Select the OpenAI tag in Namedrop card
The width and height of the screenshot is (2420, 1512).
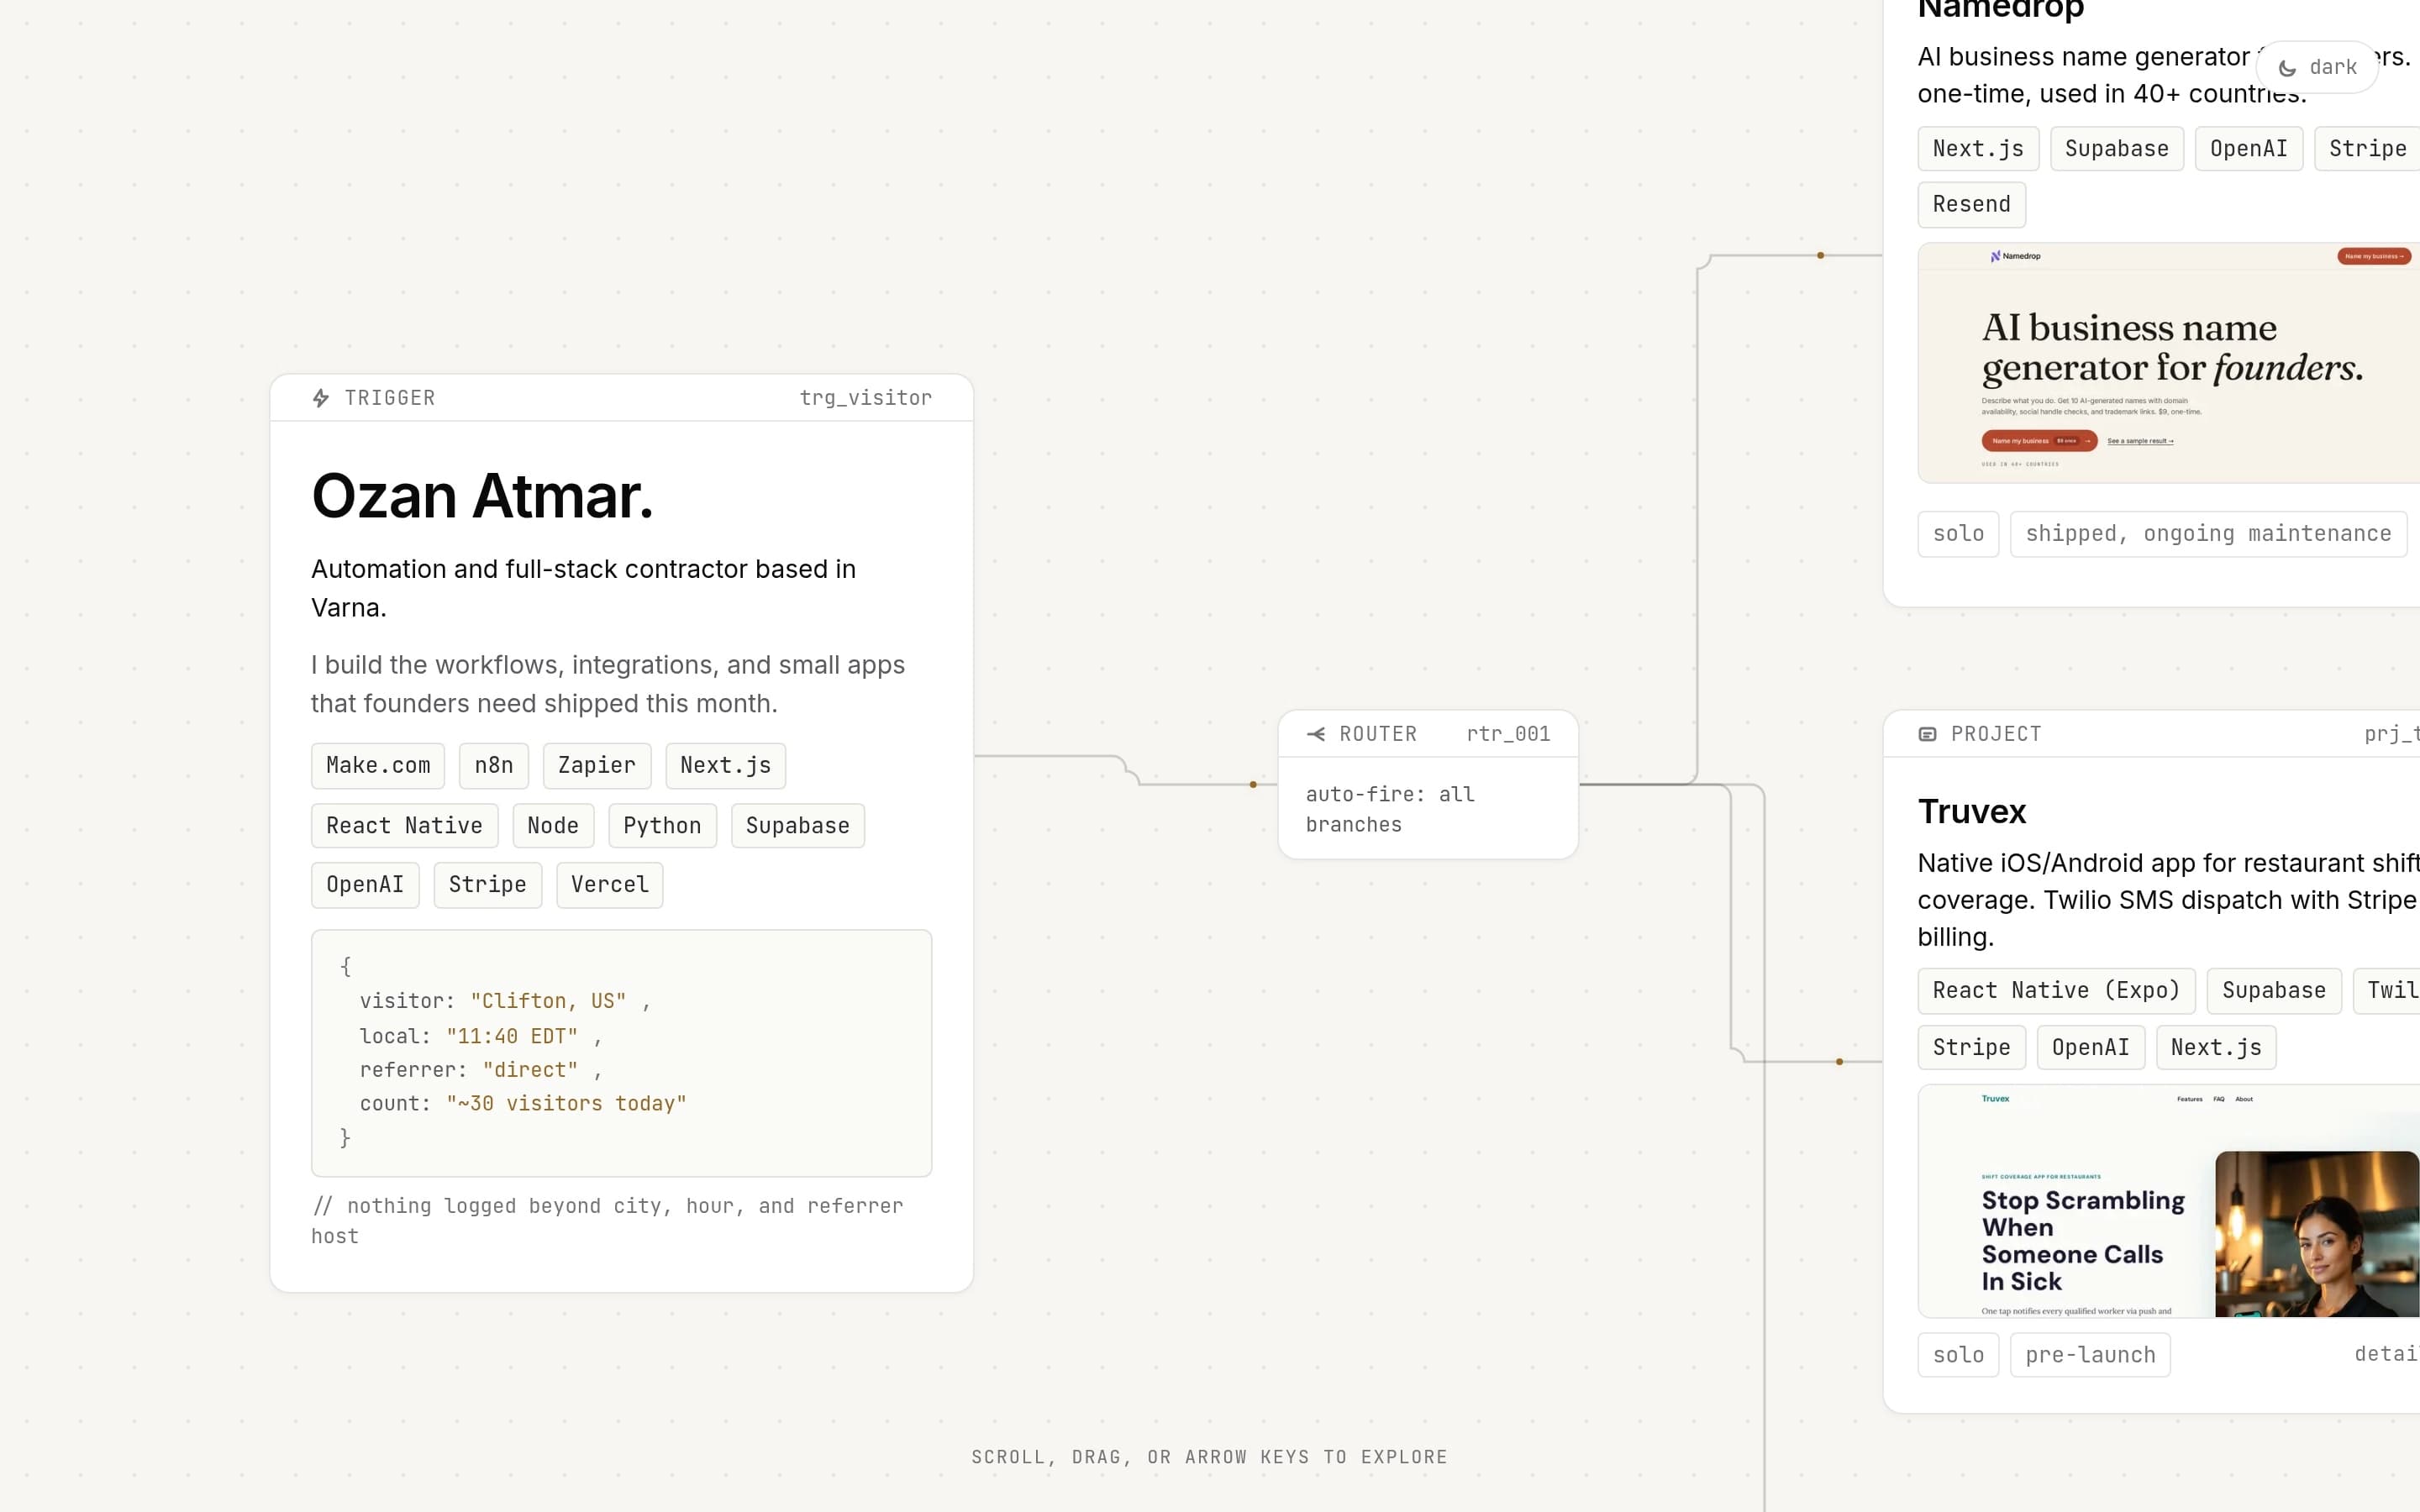pyautogui.click(x=2249, y=149)
